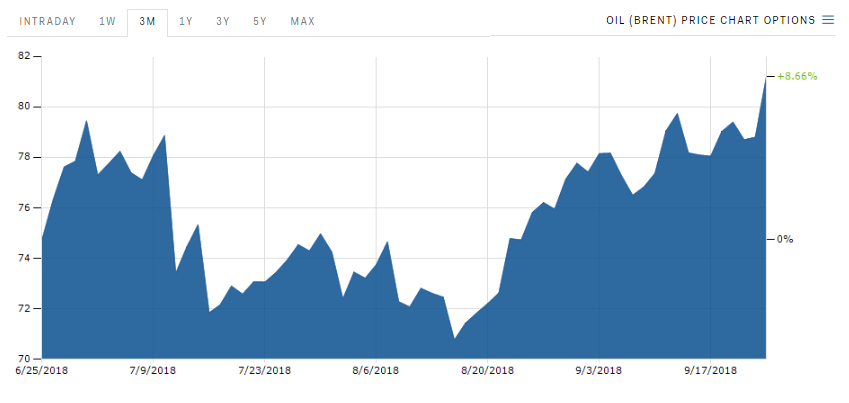
Task: Click the 72 price axis label
Action: (23, 308)
